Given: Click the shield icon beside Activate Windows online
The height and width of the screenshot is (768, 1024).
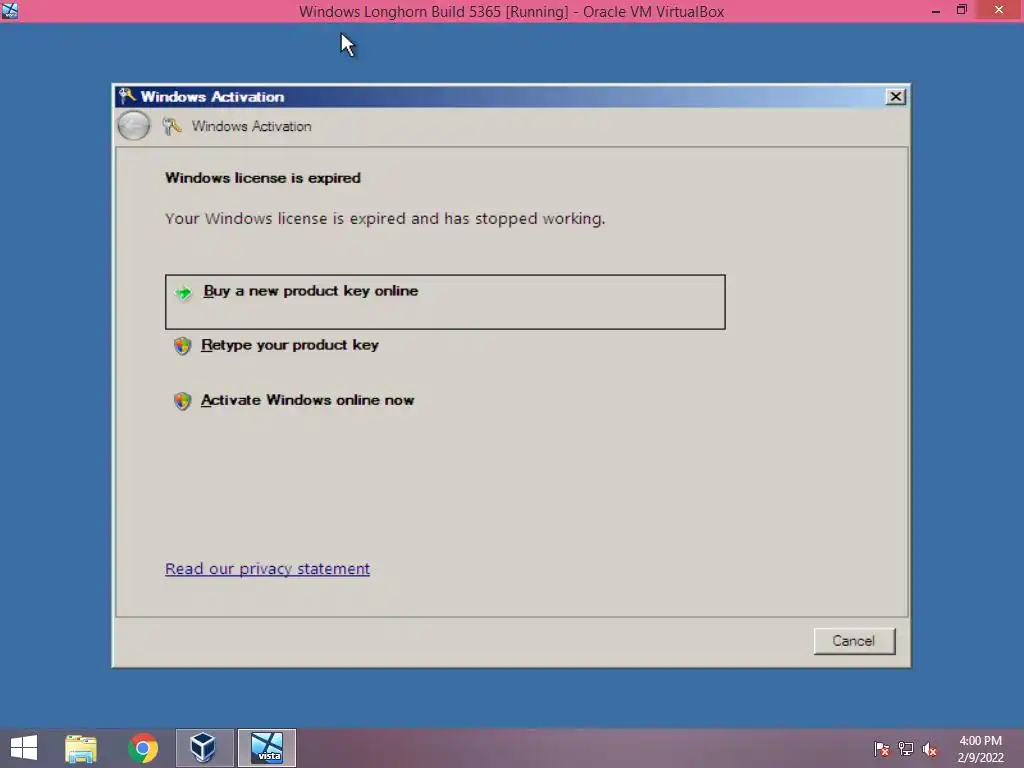Looking at the screenshot, I should point(182,400).
